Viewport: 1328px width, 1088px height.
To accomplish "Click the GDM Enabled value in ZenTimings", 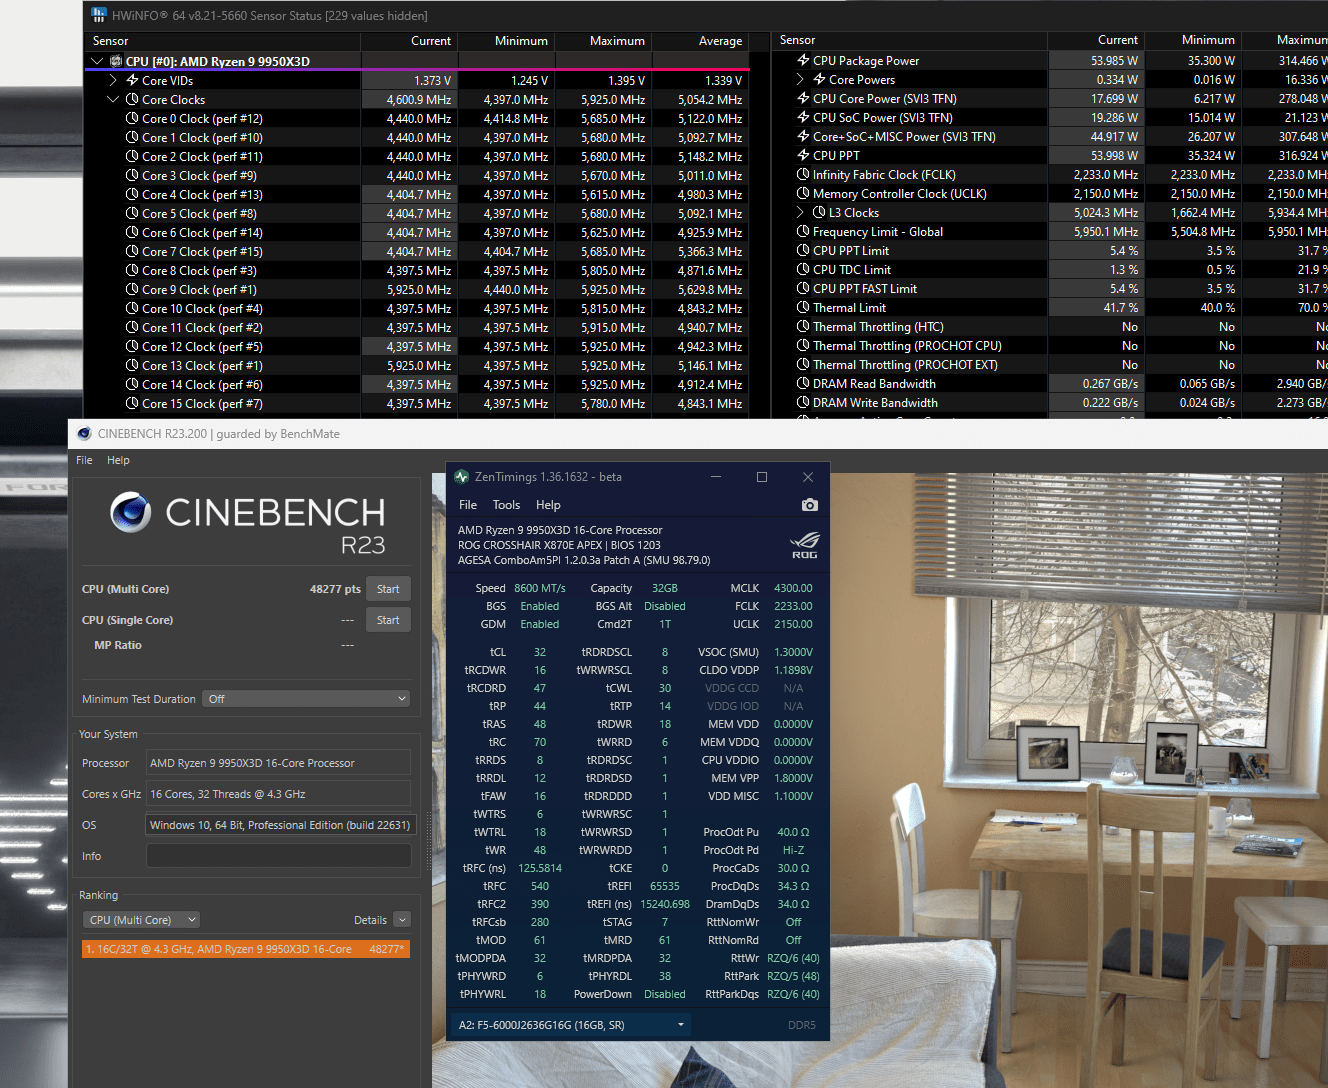I will (x=540, y=624).
